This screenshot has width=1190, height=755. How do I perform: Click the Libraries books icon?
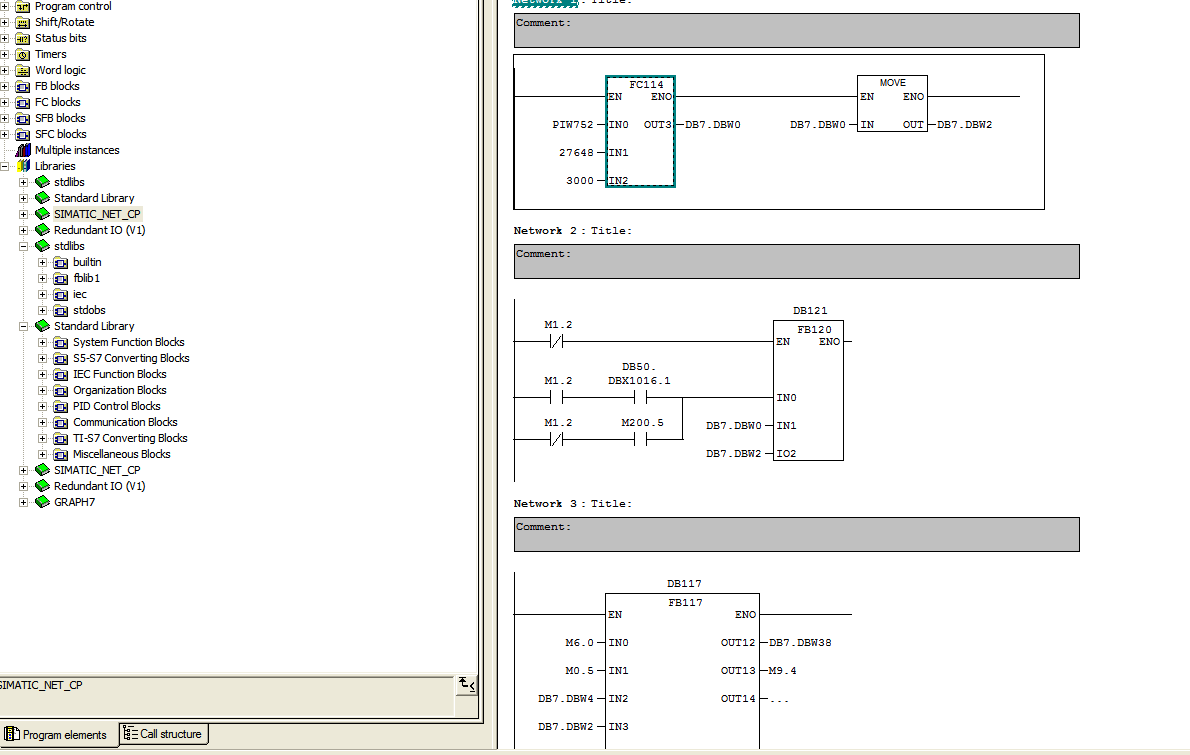23,166
